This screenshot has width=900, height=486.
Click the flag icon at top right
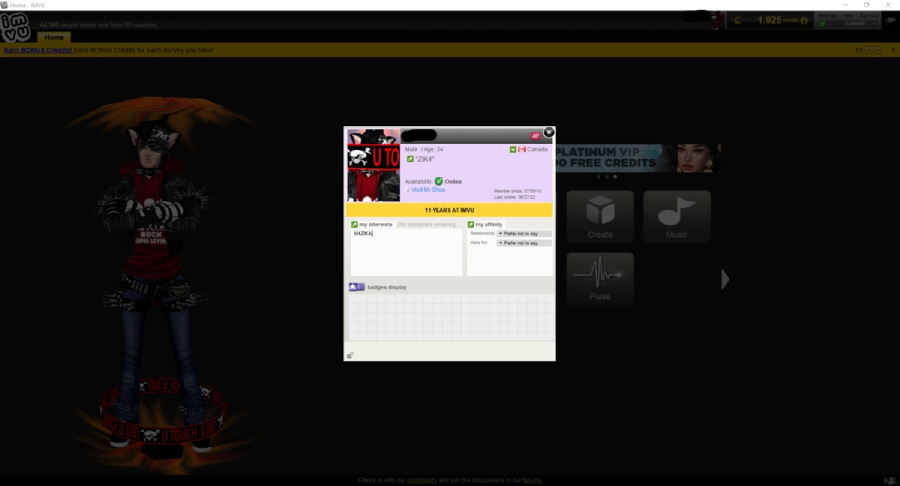click(891, 20)
